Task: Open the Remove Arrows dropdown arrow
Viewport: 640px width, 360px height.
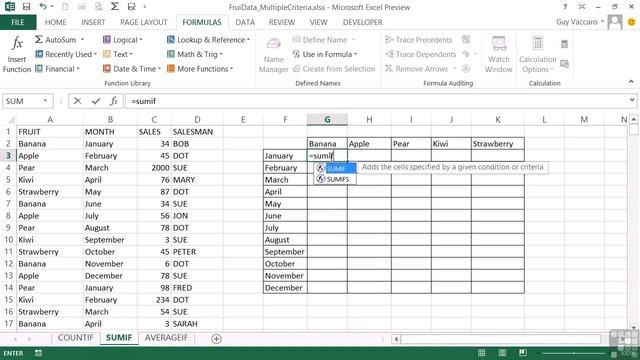Action: coord(454,69)
